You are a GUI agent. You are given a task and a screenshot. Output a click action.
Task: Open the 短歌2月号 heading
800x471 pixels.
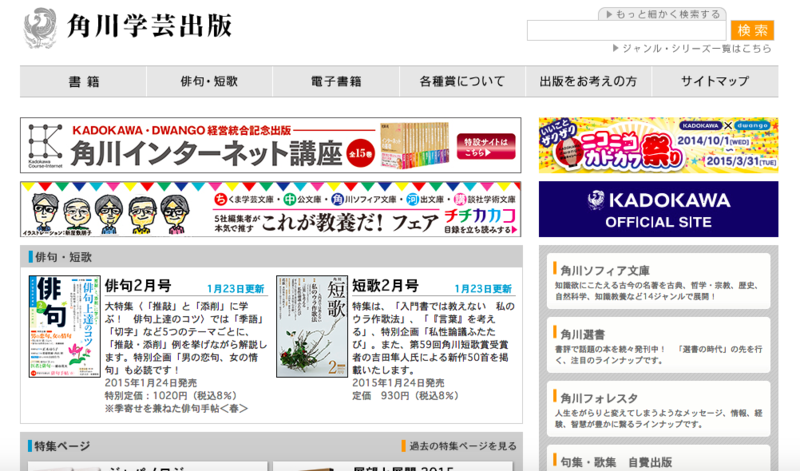[x=385, y=286]
